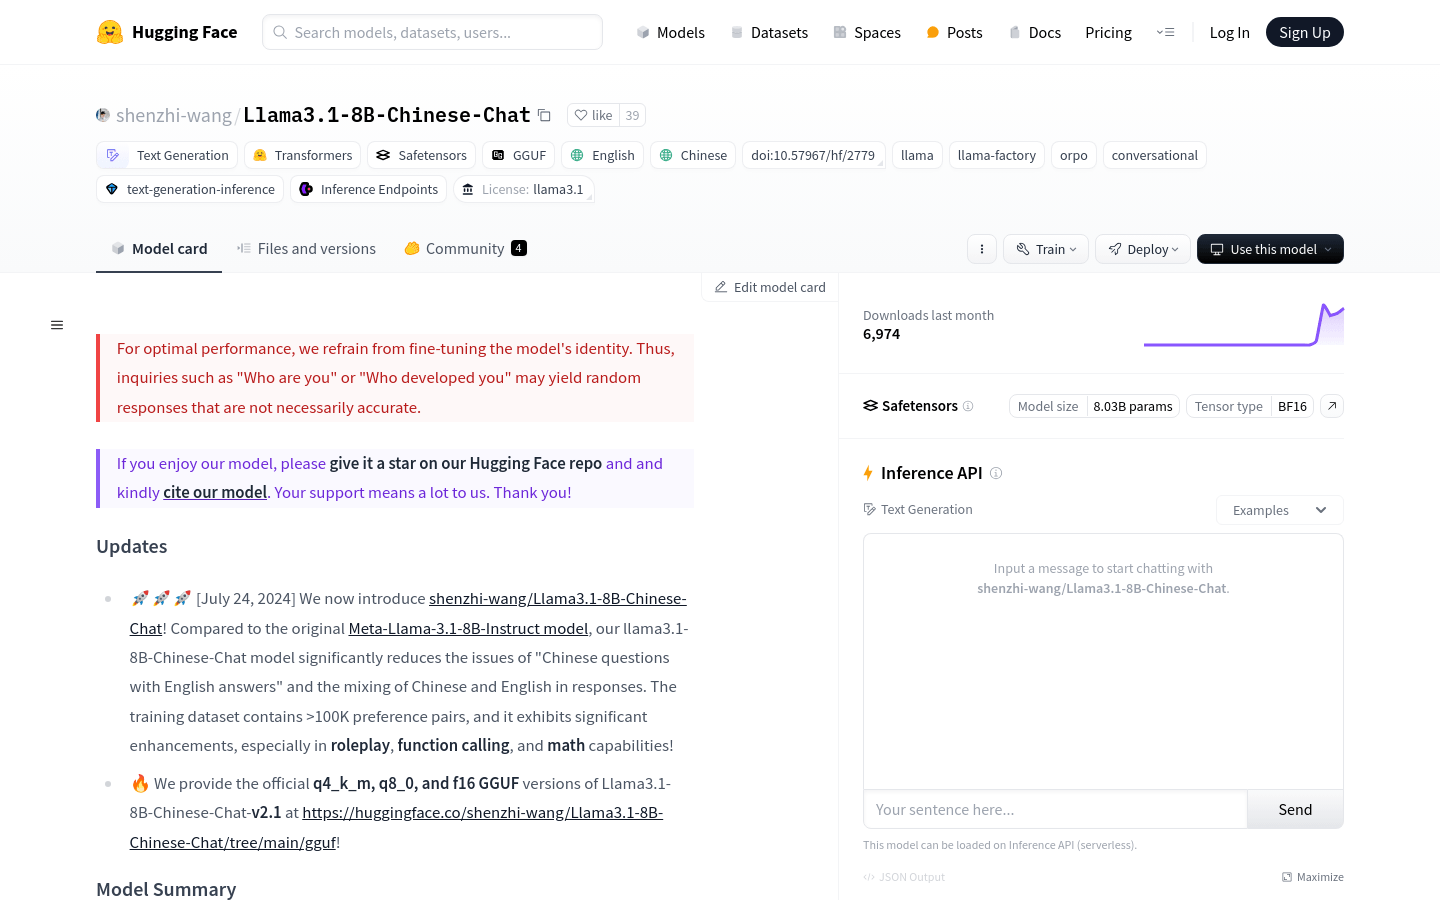This screenshot has height=900, width=1440.
Task: Toggle JSON Output view
Action: coord(904,877)
